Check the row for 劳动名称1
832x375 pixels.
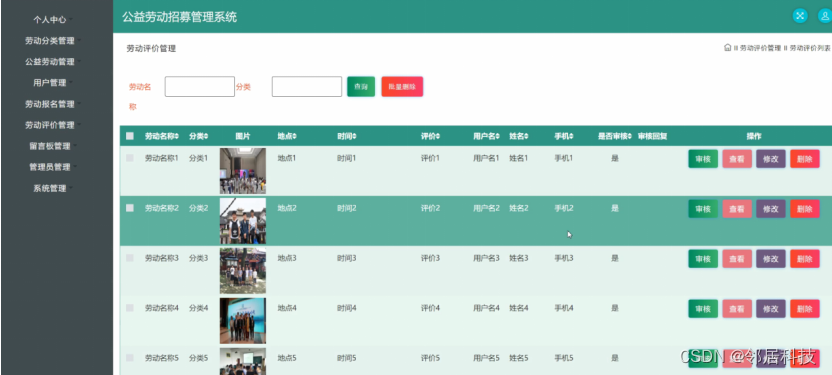[x=130, y=158]
